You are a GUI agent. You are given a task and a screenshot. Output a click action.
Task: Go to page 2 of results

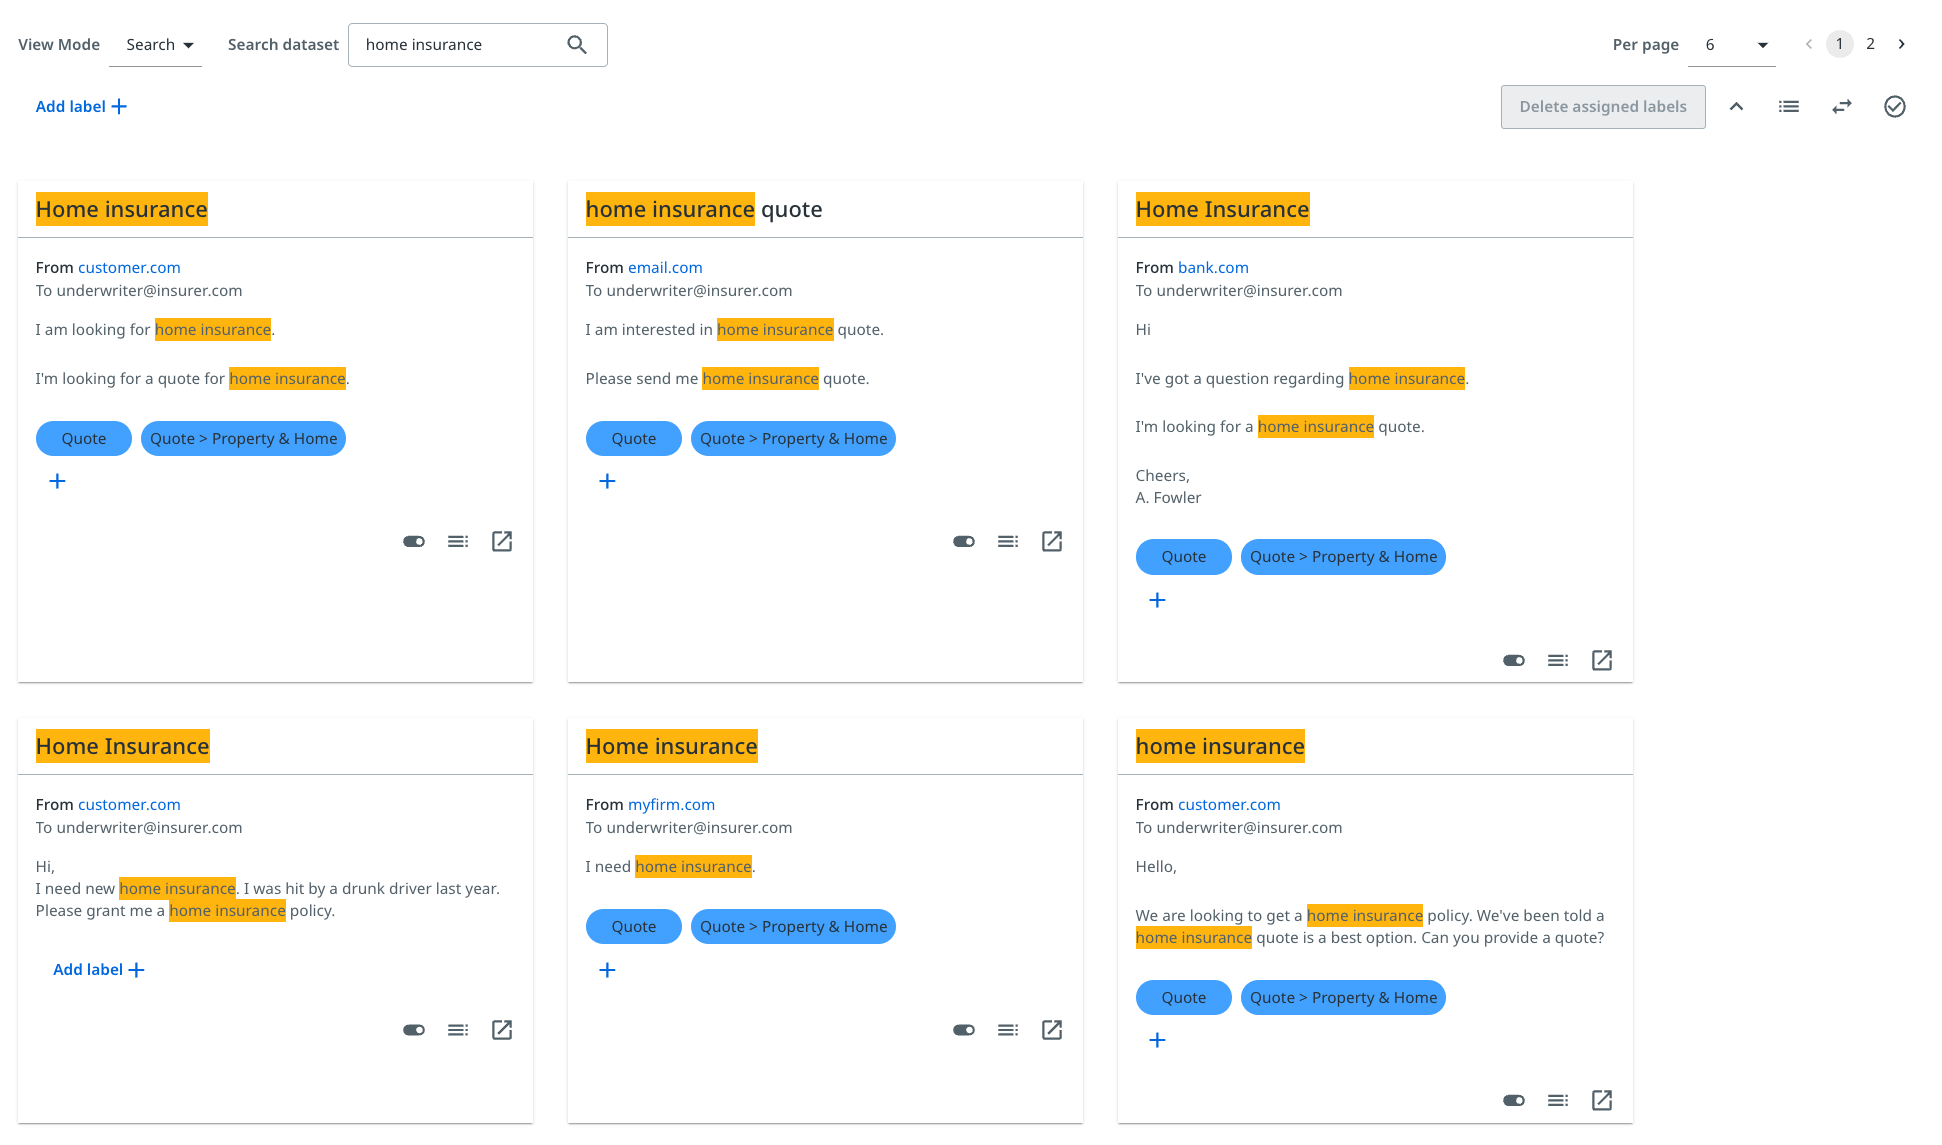pos(1870,44)
